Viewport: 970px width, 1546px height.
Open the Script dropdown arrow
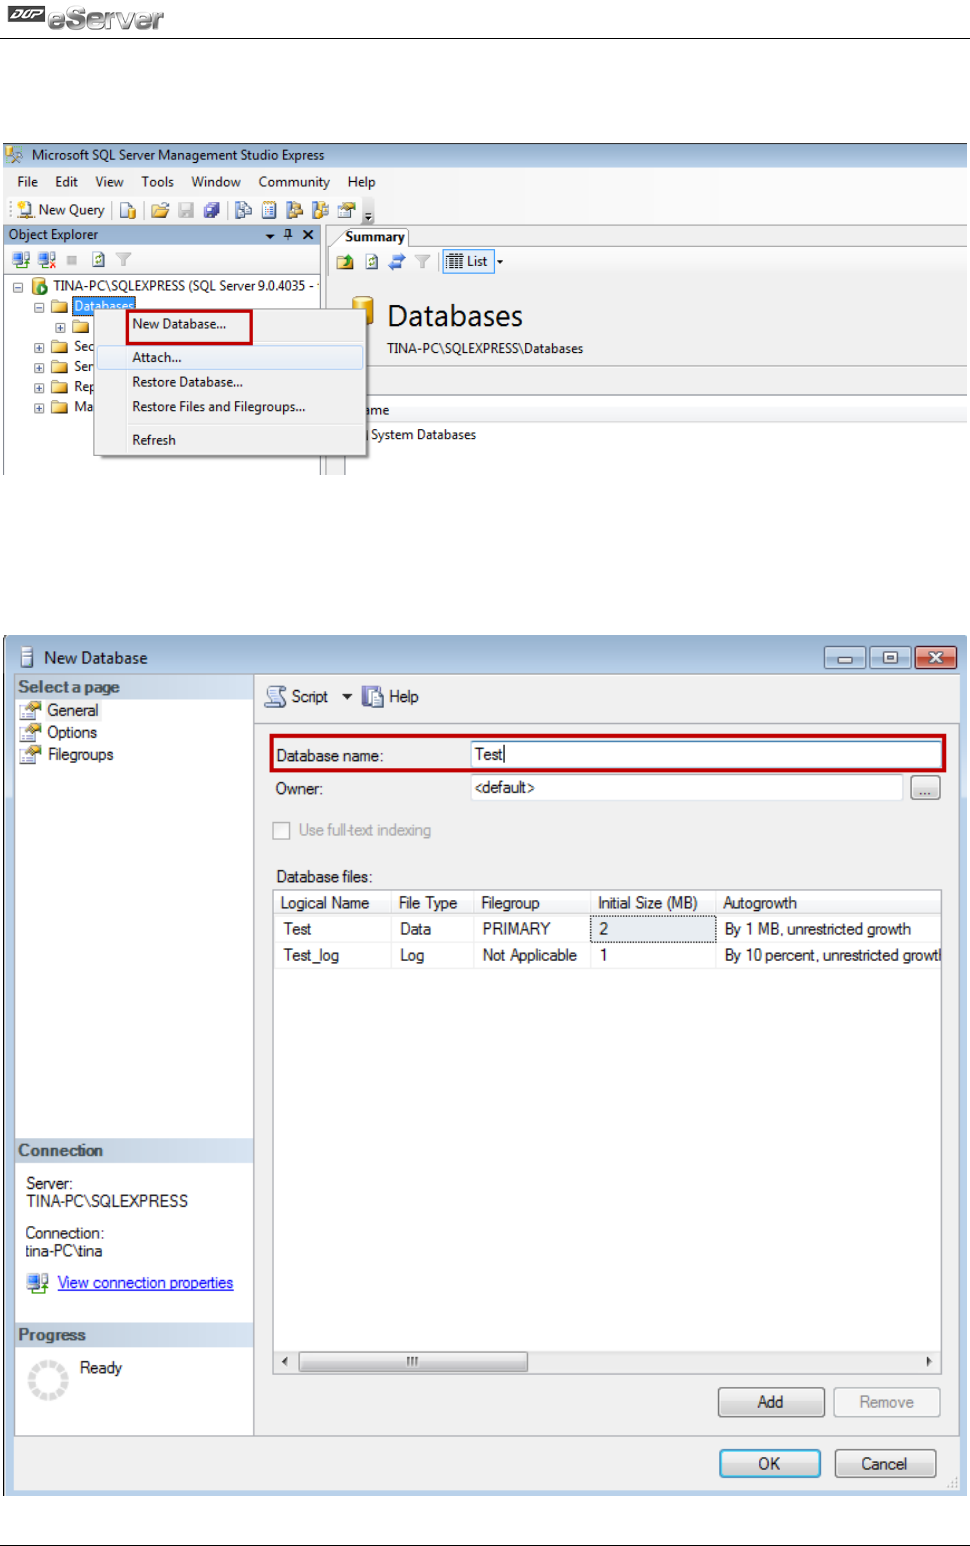point(347,697)
